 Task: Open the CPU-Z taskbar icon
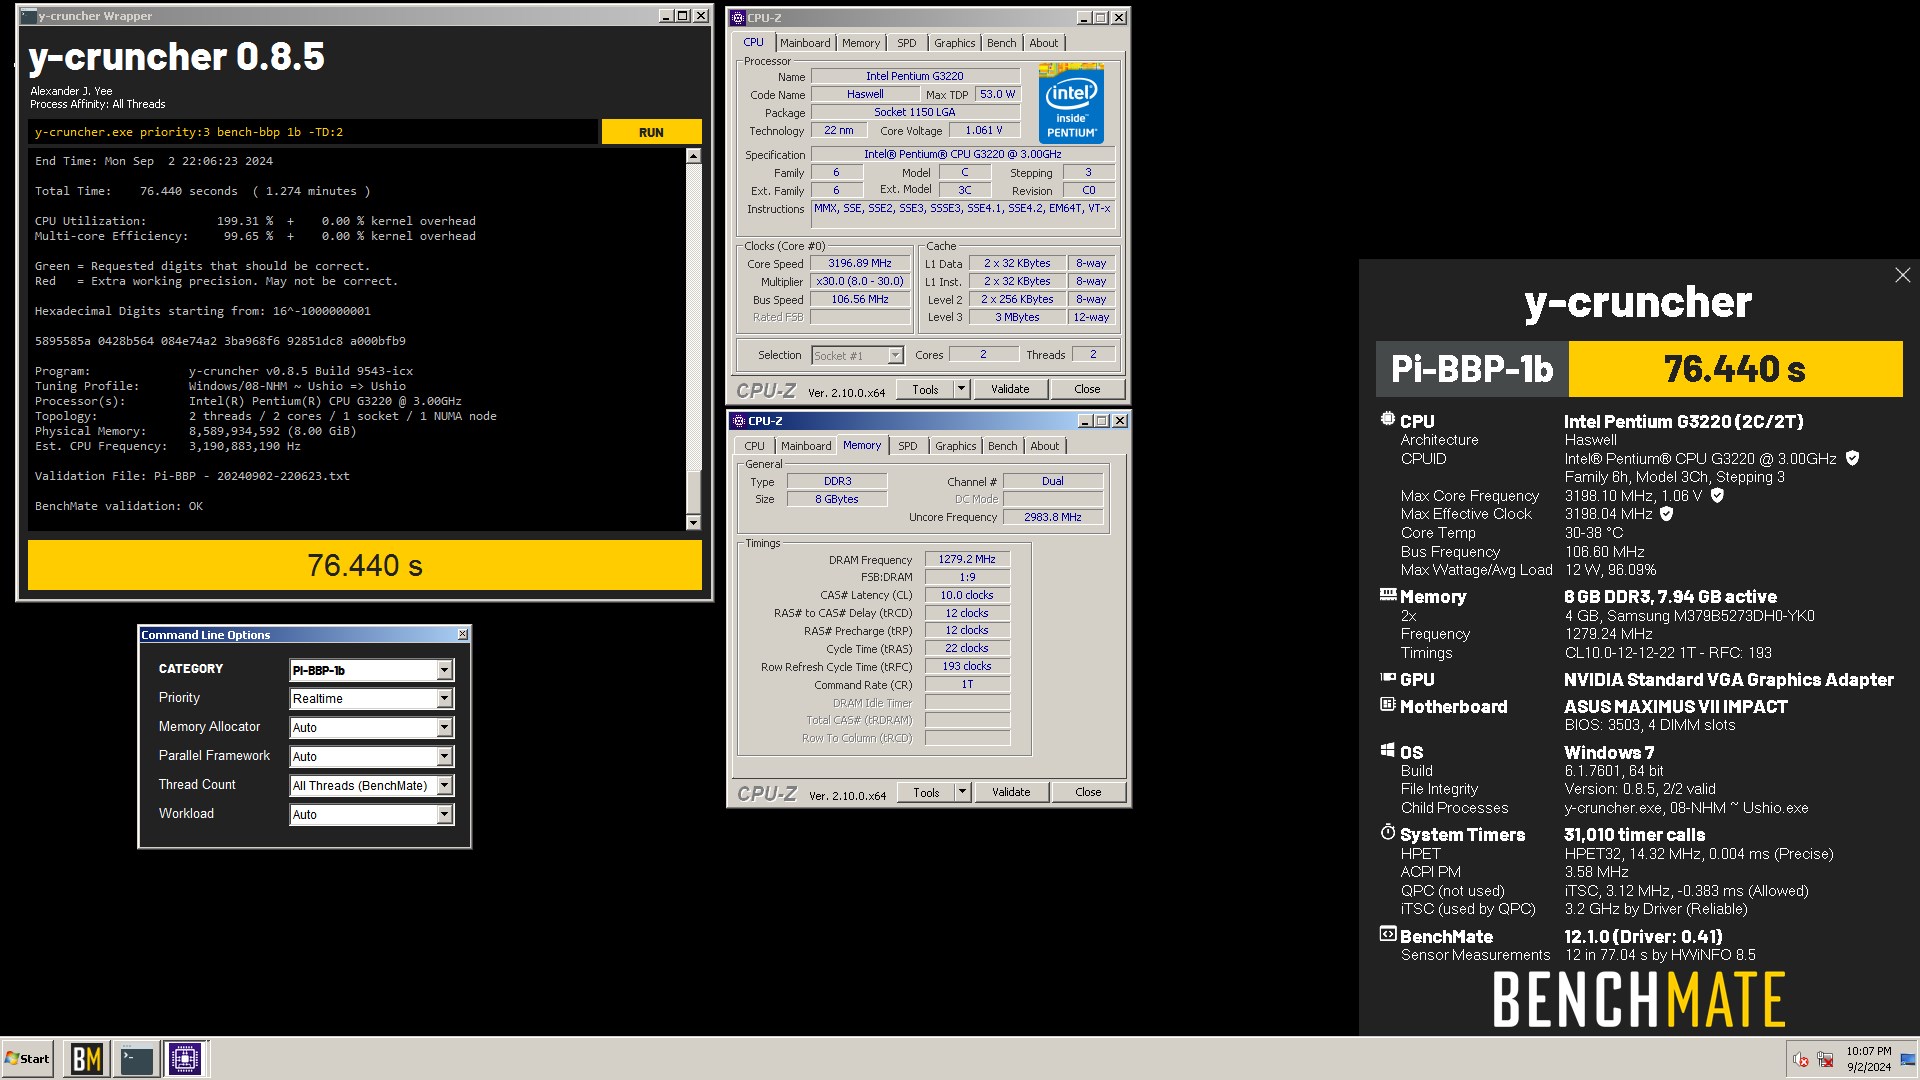(x=185, y=1059)
